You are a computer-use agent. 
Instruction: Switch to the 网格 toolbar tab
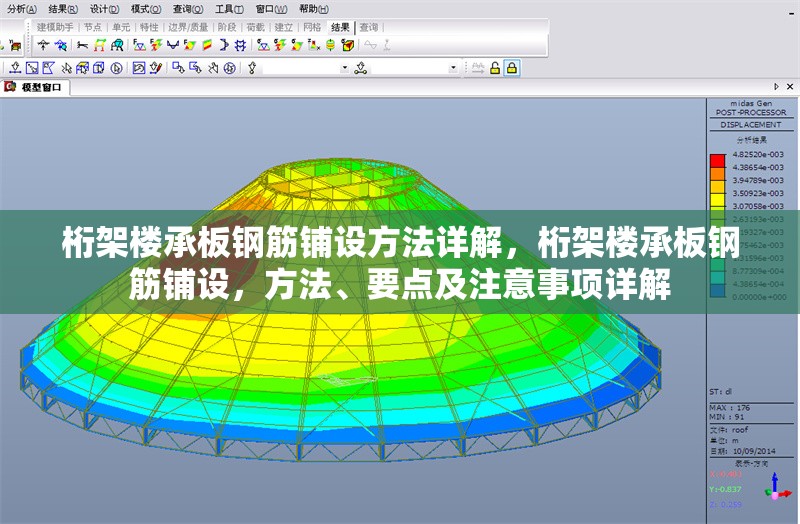point(312,28)
